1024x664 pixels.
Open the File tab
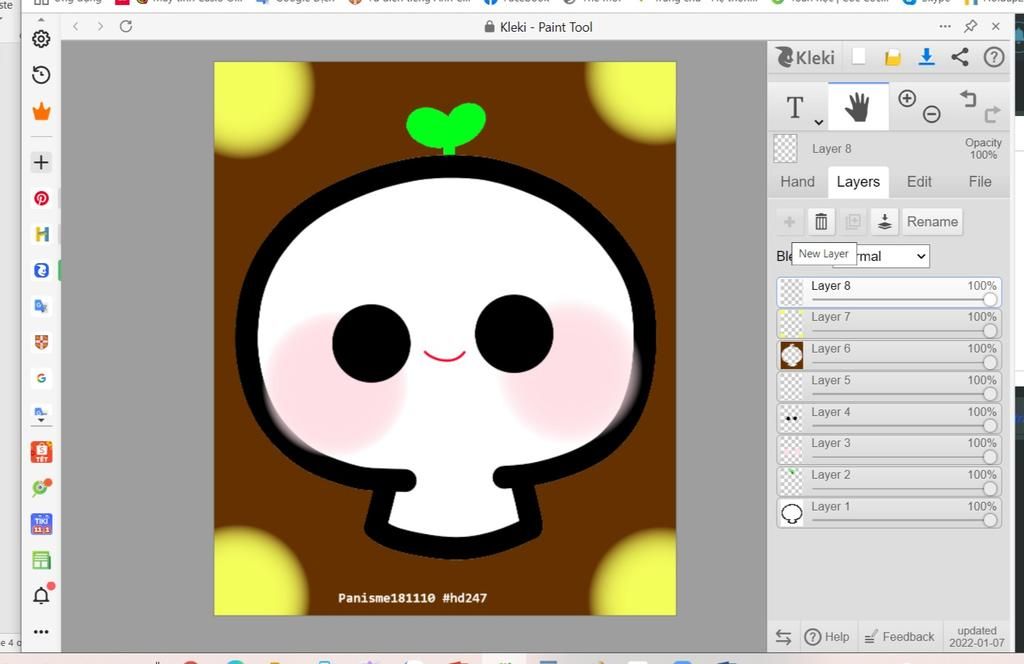click(x=980, y=182)
